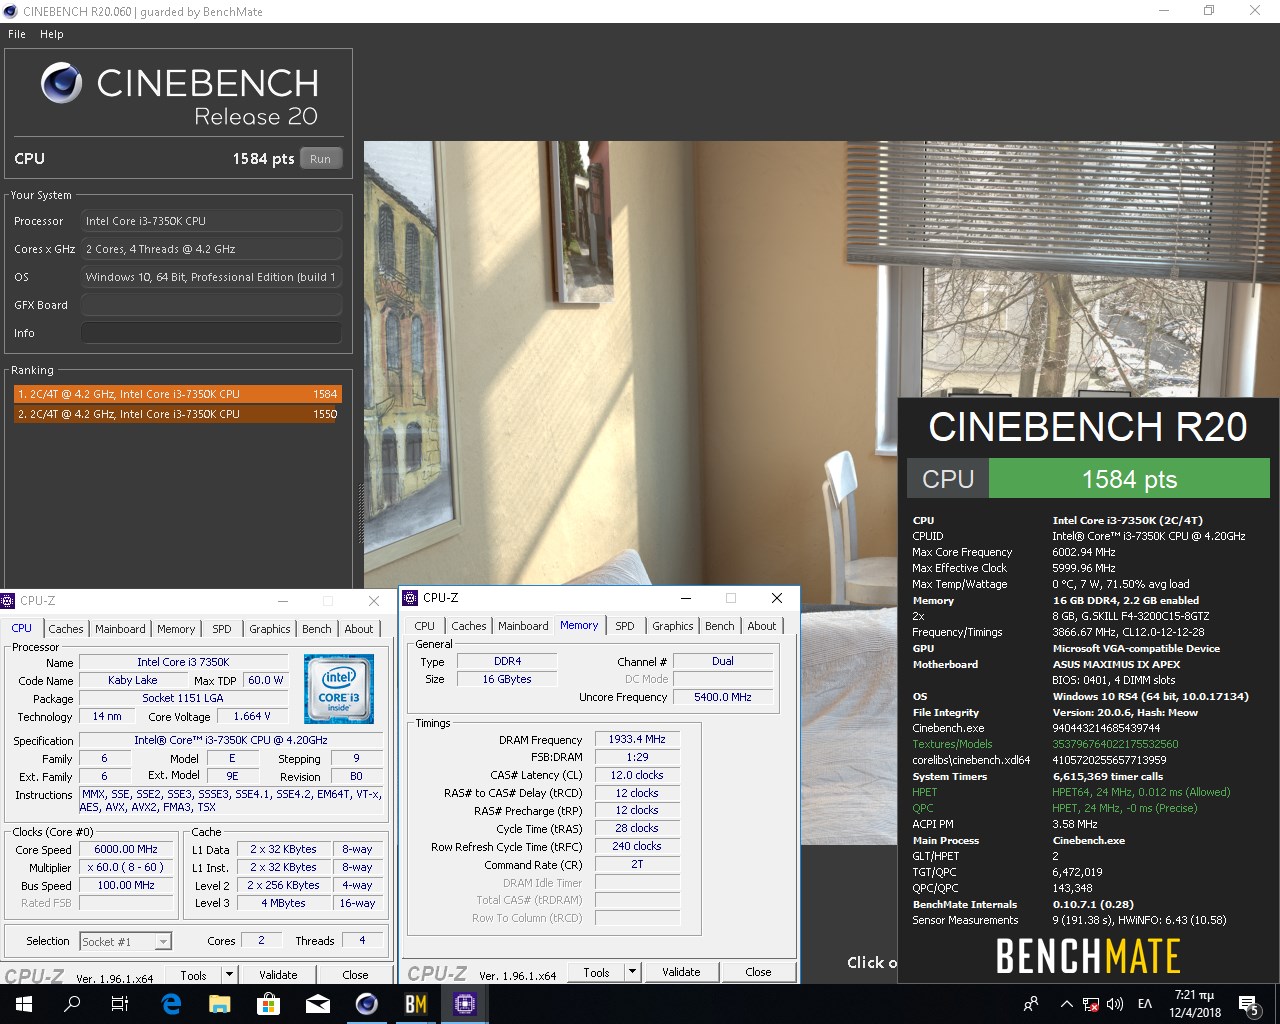Viewport: 1280px width, 1024px height.
Task: Open Bench tab in left CPU-Z
Action: (317, 629)
